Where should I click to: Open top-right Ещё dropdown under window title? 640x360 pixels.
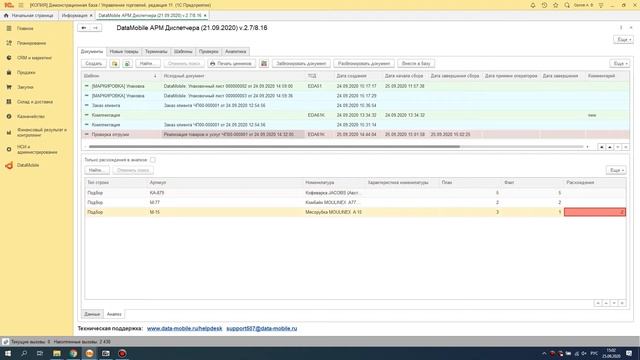(623, 40)
